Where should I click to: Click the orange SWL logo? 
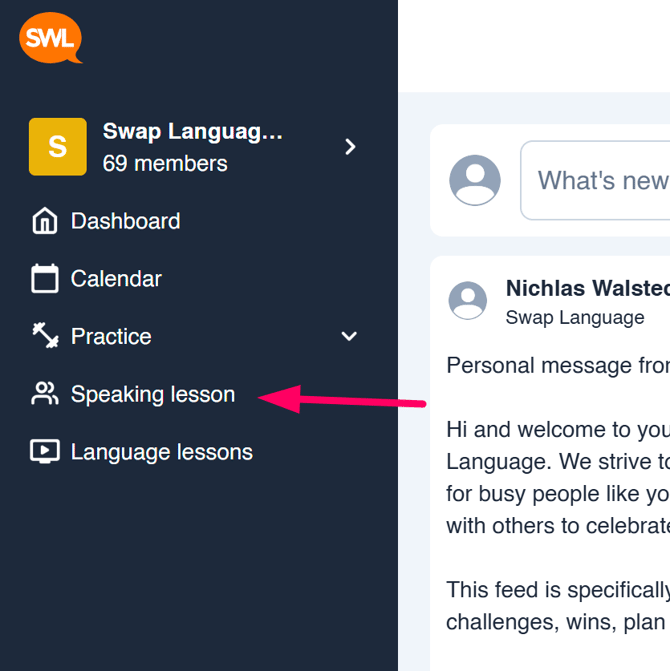[50, 38]
